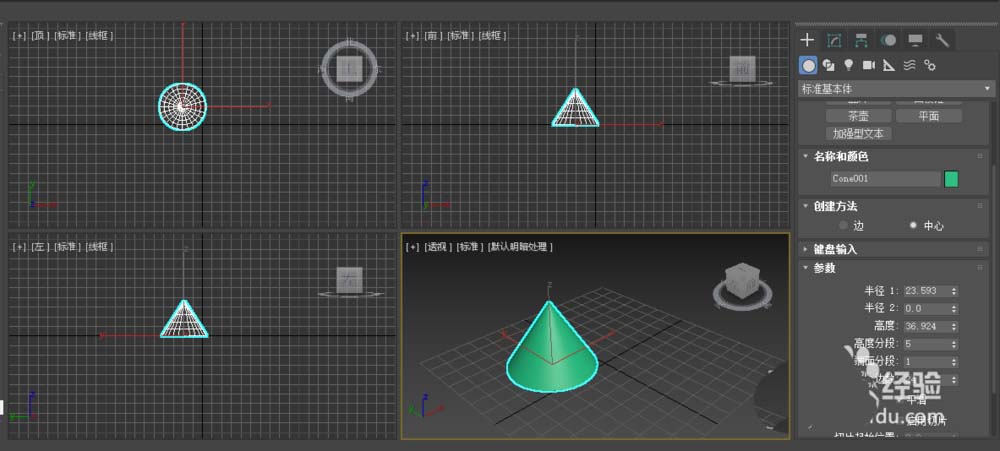Open the [+] menu of the Top viewport
This screenshot has width=1000, height=451.
click(19, 36)
